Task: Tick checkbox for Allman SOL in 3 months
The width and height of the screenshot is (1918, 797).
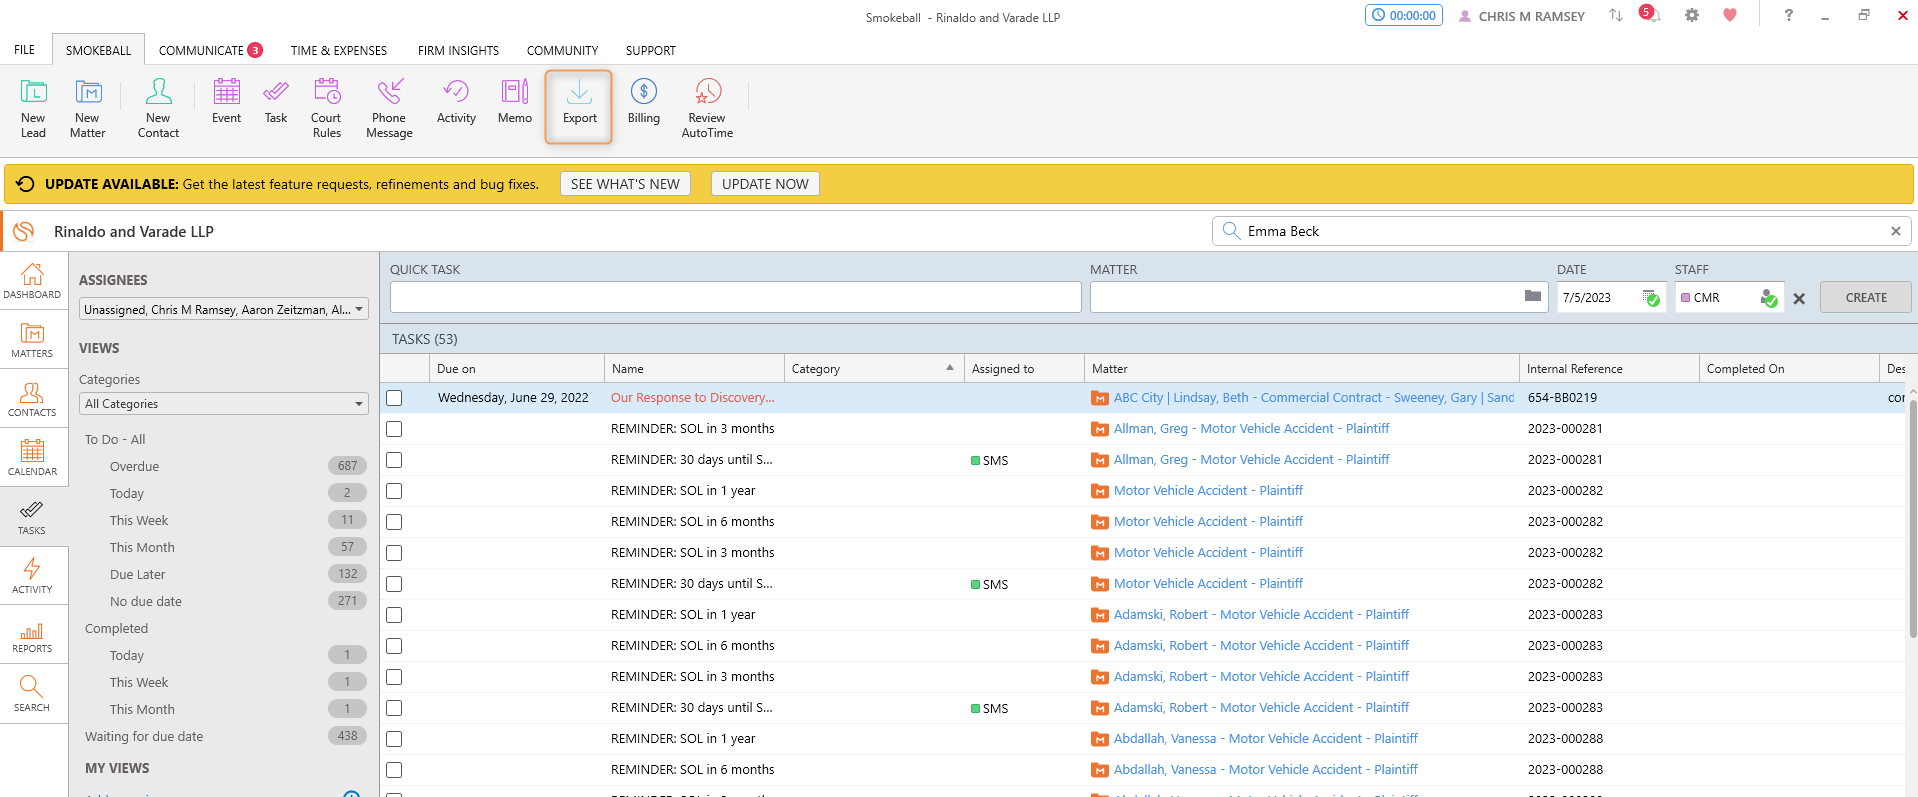Action: pos(394,429)
